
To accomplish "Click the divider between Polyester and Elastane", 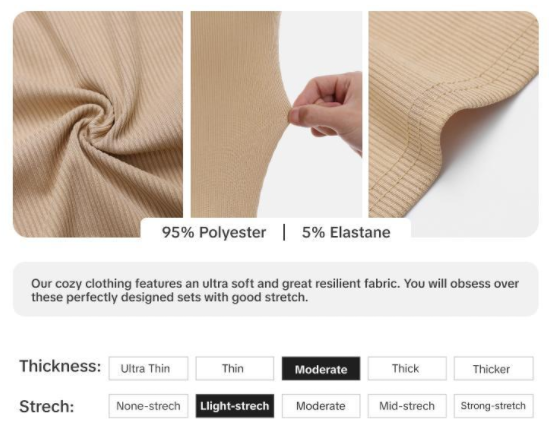I will [x=284, y=233].
